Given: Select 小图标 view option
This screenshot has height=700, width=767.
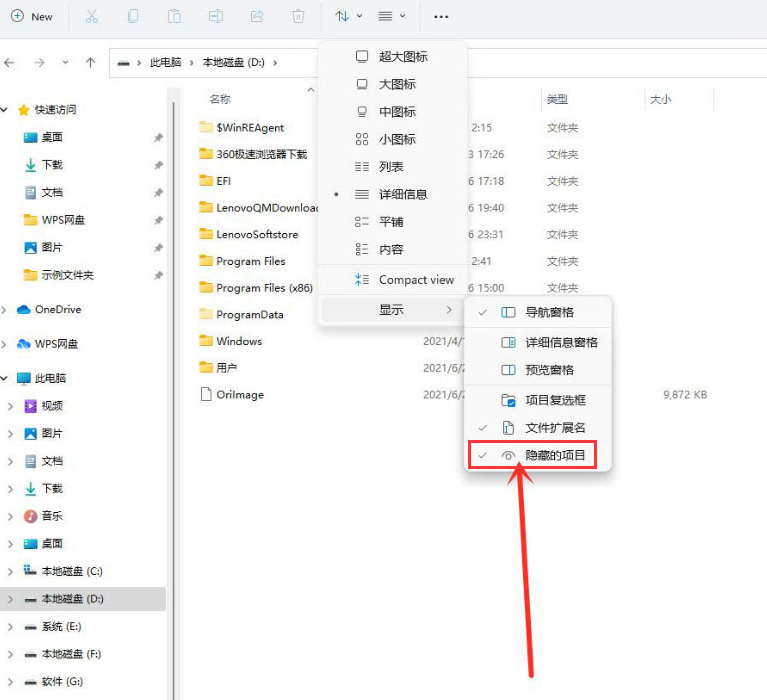Looking at the screenshot, I should pos(392,139).
